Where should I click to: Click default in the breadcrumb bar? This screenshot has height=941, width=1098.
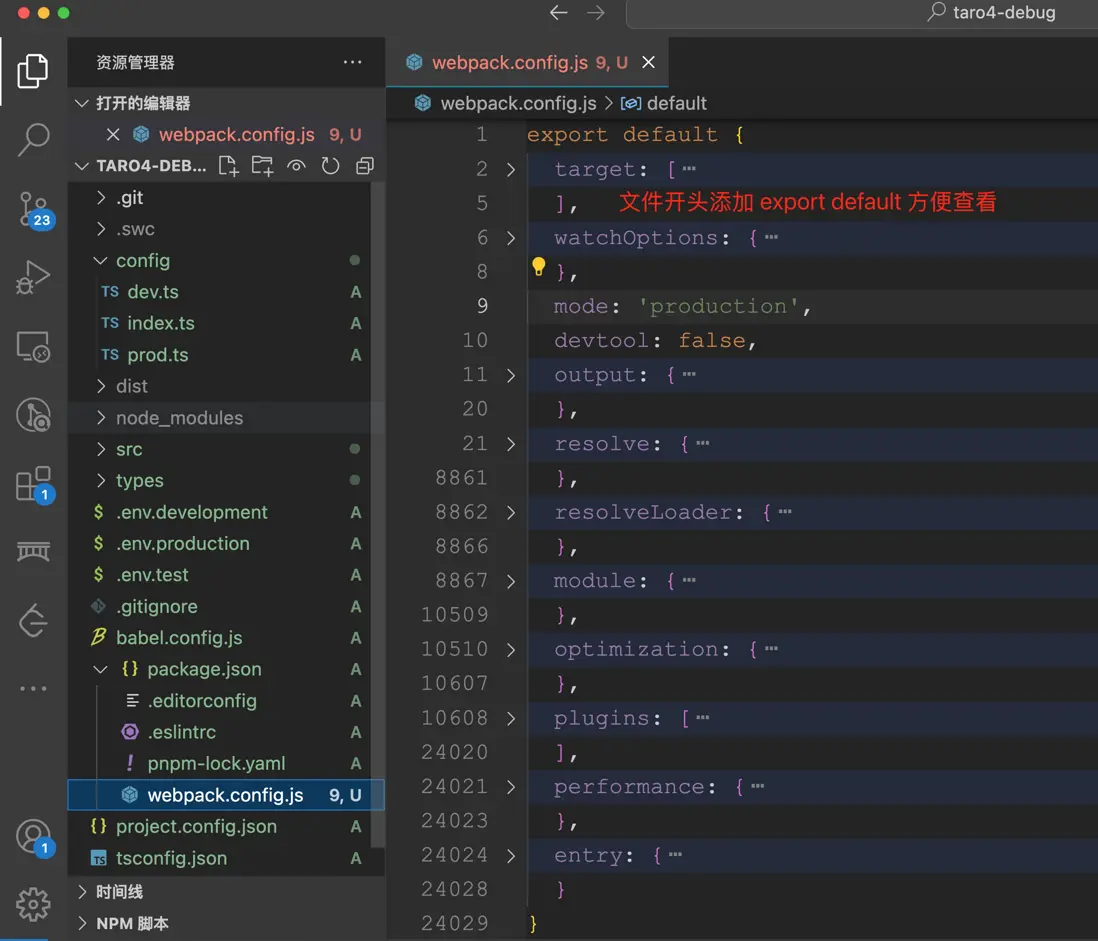click(x=676, y=102)
